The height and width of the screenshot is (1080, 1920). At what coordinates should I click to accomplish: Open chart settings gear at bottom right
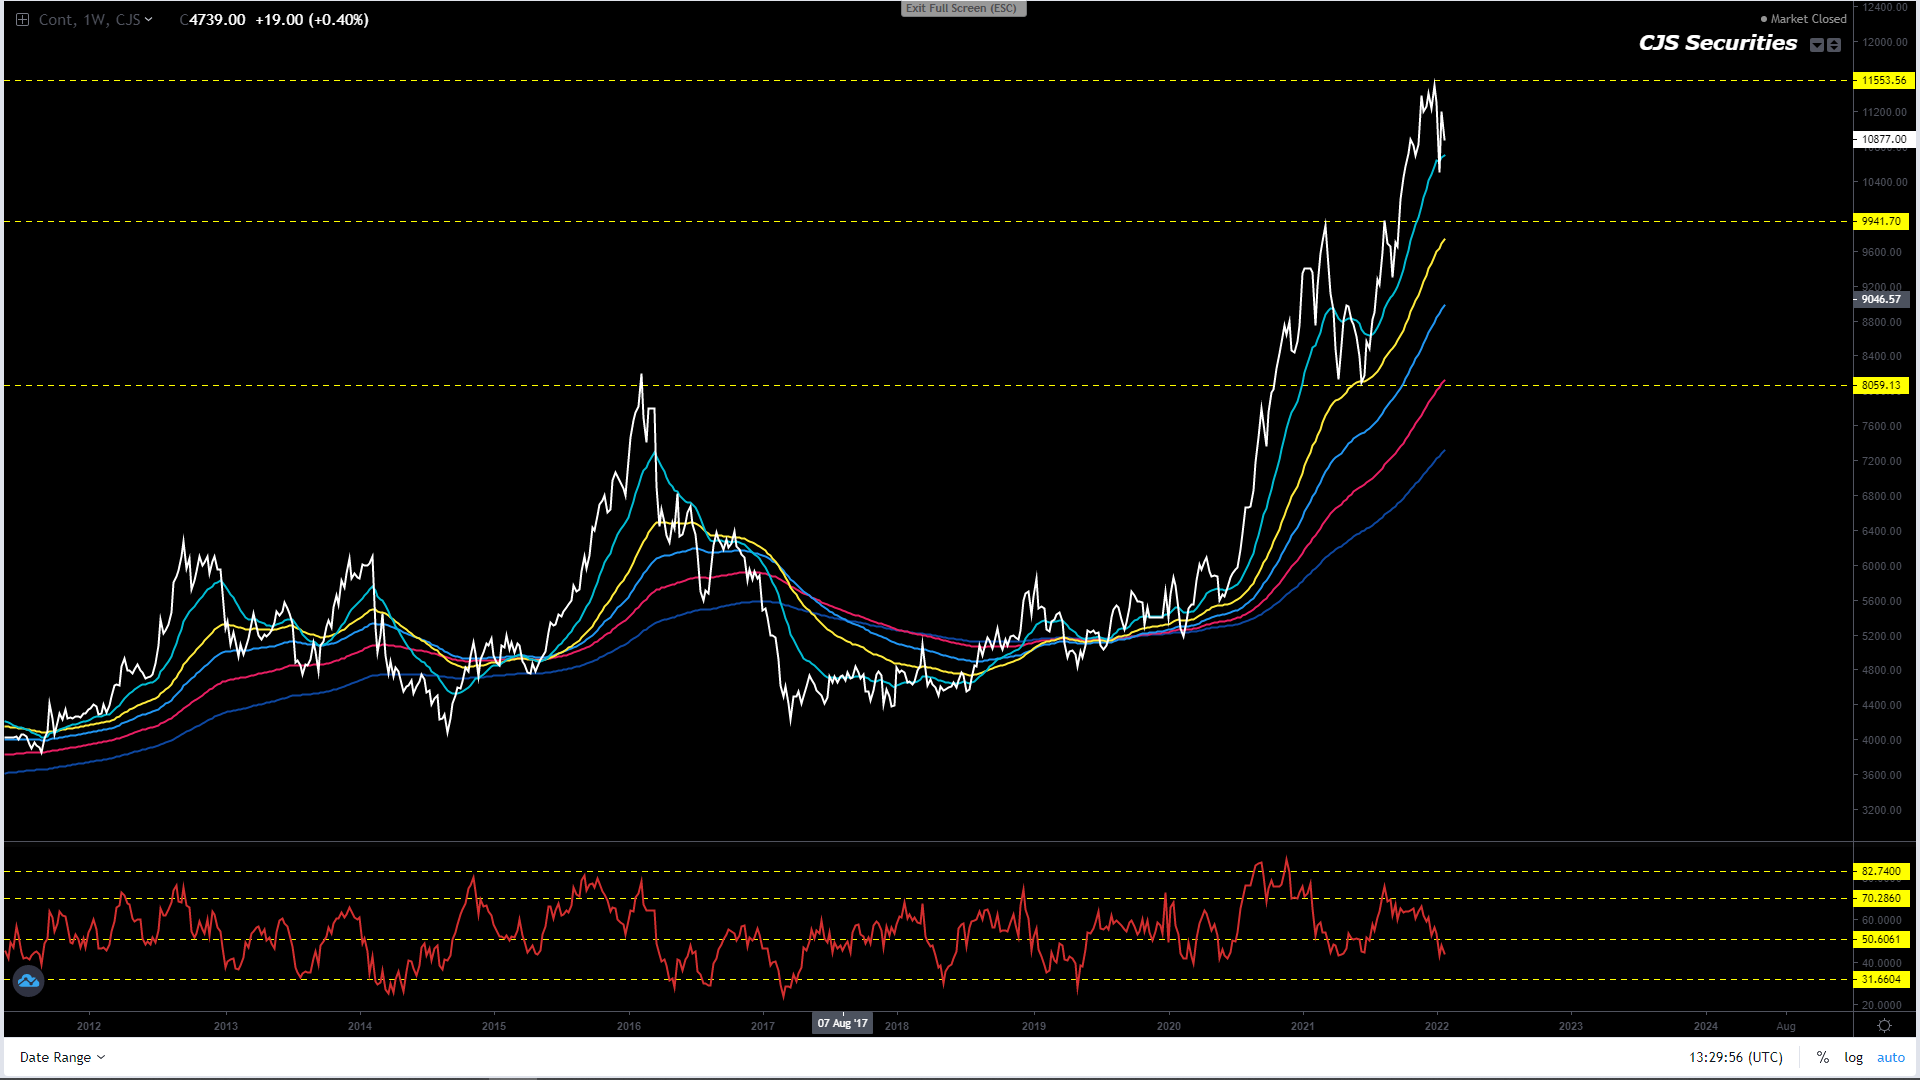(1884, 1026)
